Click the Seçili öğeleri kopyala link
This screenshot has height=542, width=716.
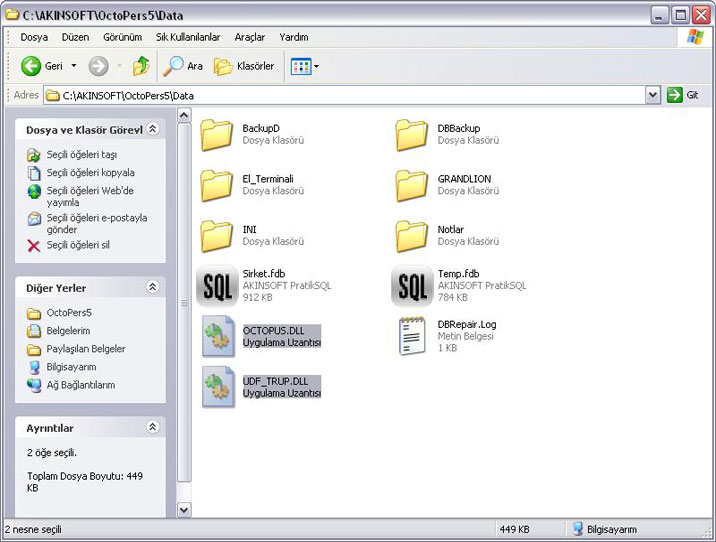coord(90,173)
